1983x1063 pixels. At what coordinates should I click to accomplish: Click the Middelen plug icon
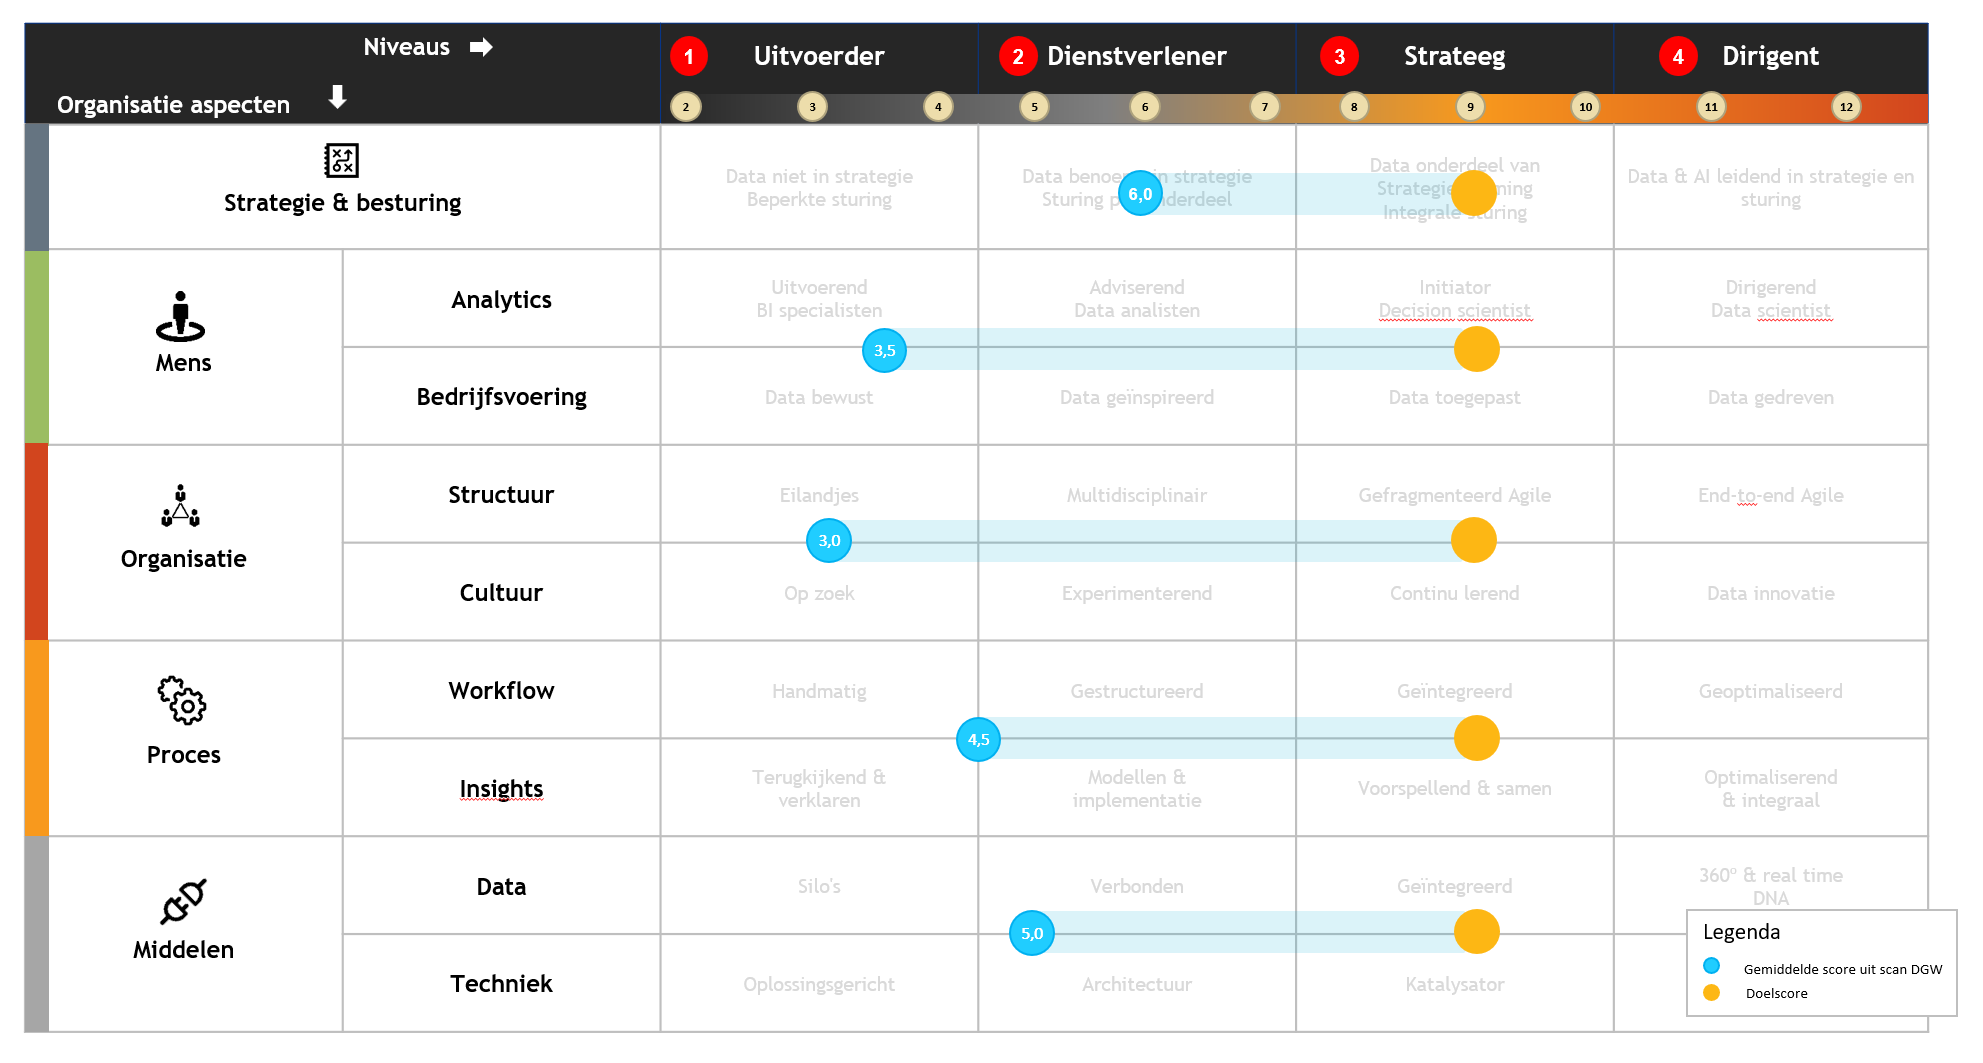pyautogui.click(x=183, y=901)
